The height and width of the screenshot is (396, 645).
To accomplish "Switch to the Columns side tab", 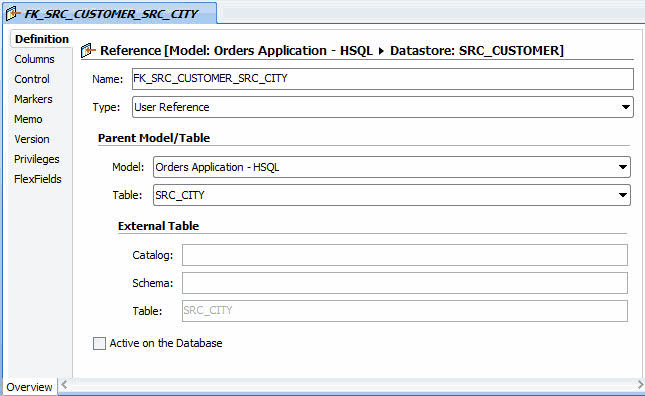I will pyautogui.click(x=34, y=59).
